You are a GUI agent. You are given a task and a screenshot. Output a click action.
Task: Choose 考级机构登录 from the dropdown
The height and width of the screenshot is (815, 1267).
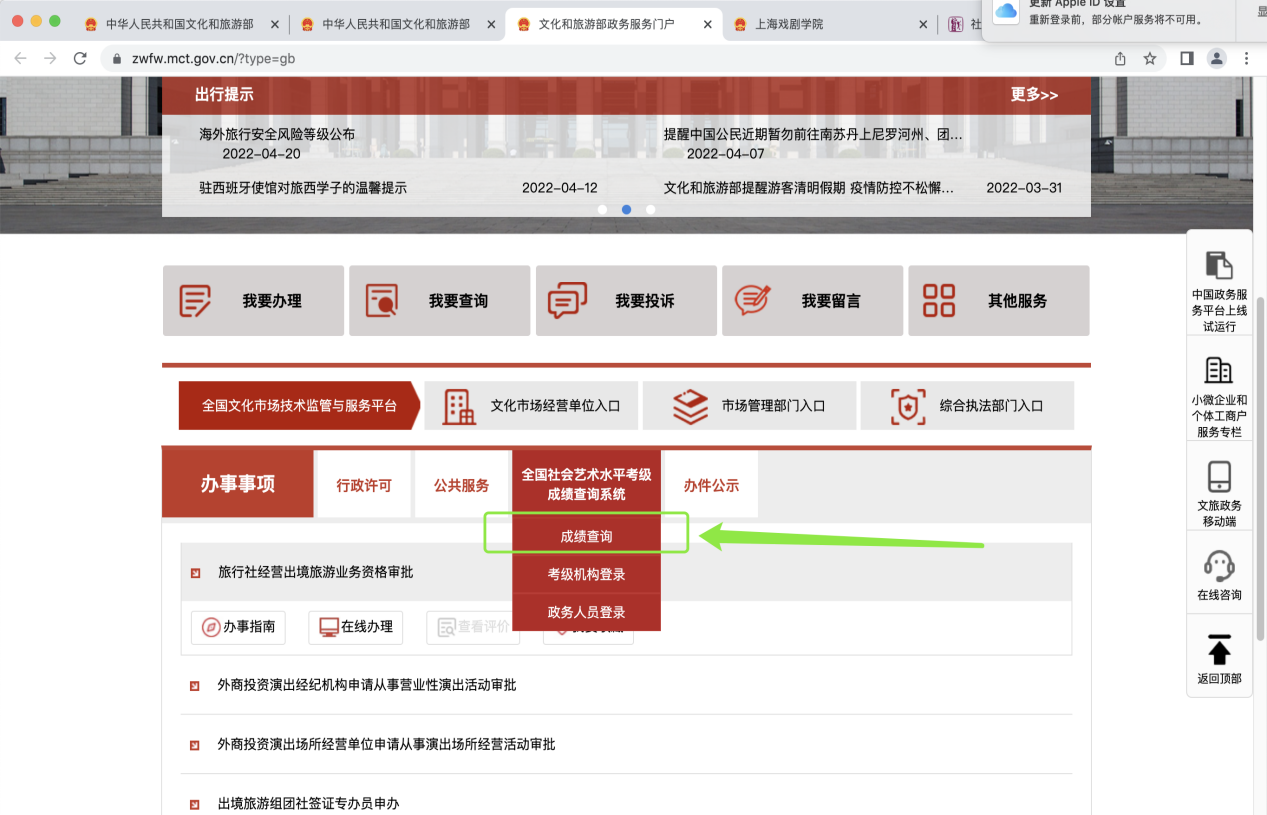586,575
